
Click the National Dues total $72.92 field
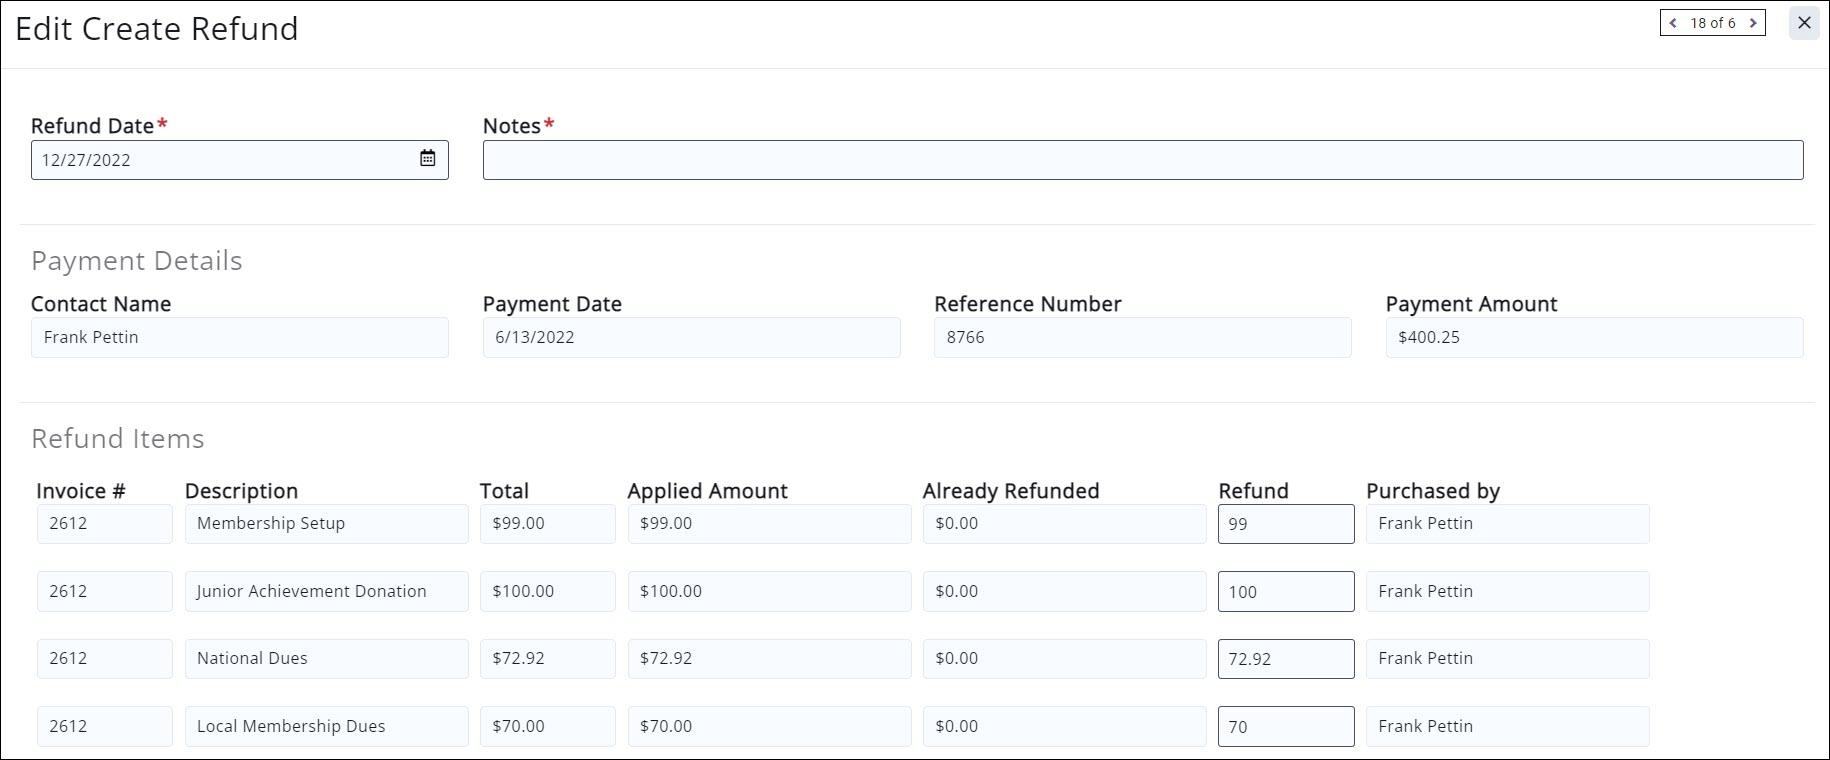coord(547,659)
